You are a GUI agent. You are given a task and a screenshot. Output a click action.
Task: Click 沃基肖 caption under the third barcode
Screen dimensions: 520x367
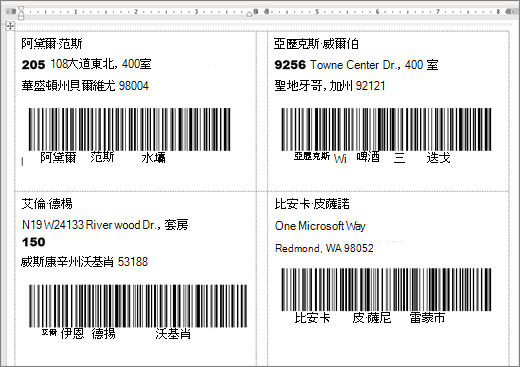[173, 334]
